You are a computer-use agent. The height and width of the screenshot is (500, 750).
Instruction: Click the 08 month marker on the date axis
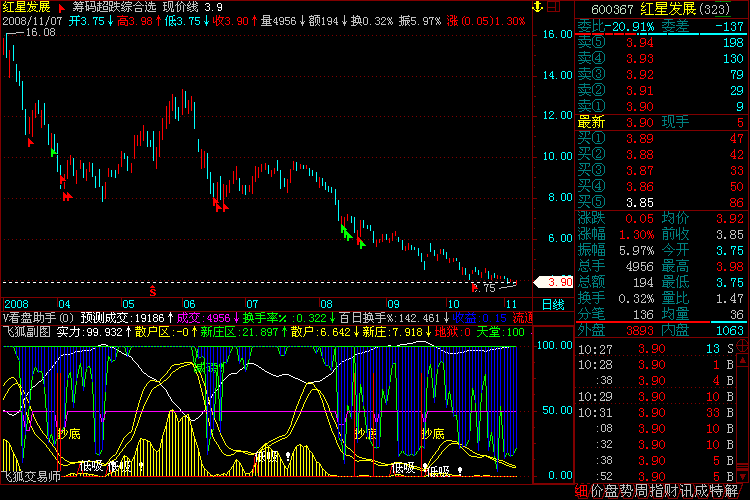[326, 304]
